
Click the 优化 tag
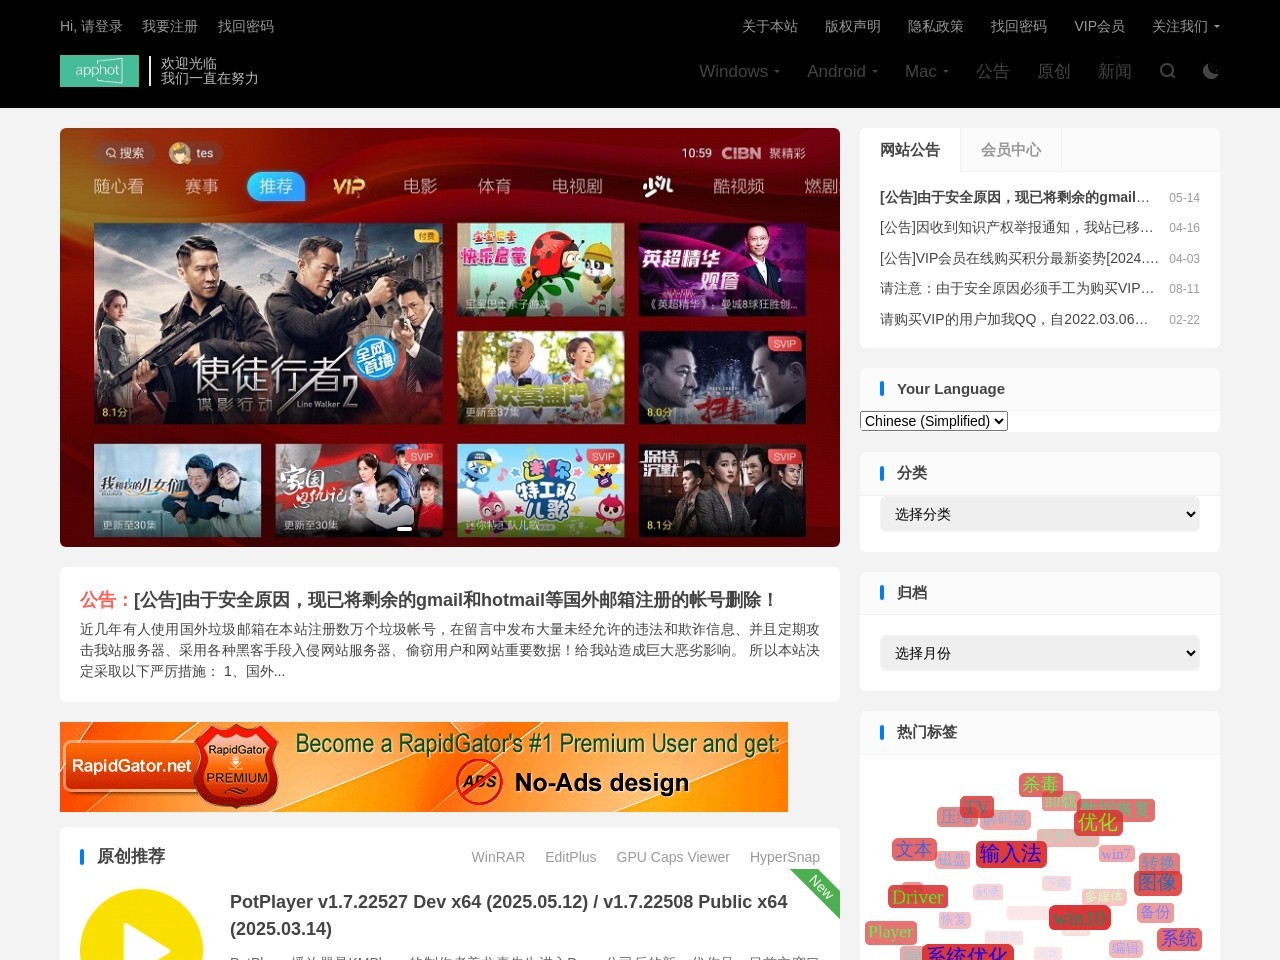(1097, 822)
